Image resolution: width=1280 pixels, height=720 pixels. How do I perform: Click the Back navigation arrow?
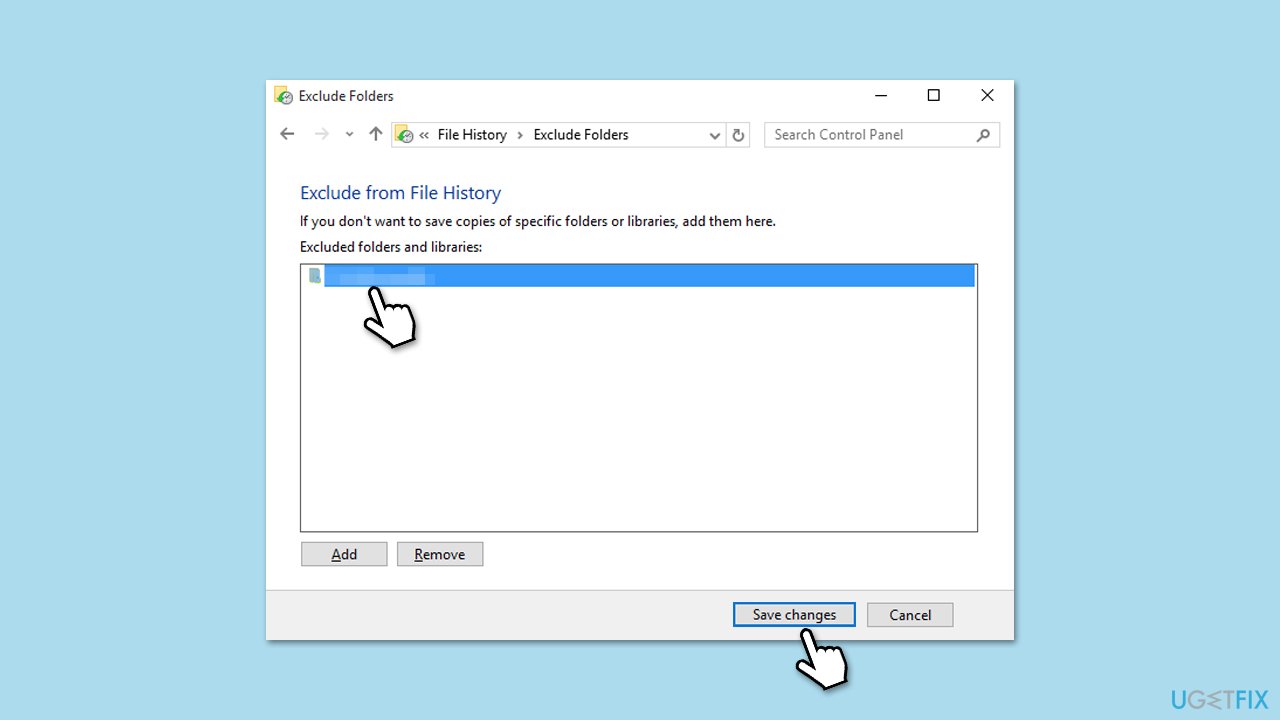(x=288, y=134)
